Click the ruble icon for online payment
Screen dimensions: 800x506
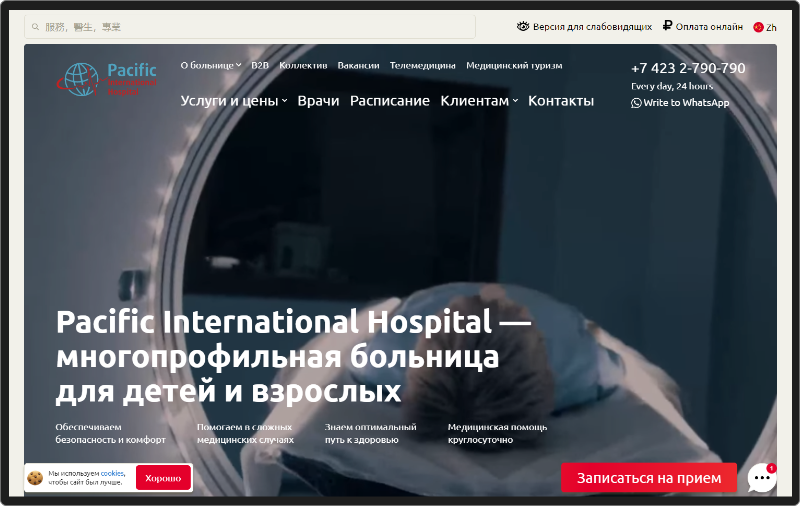pos(667,26)
